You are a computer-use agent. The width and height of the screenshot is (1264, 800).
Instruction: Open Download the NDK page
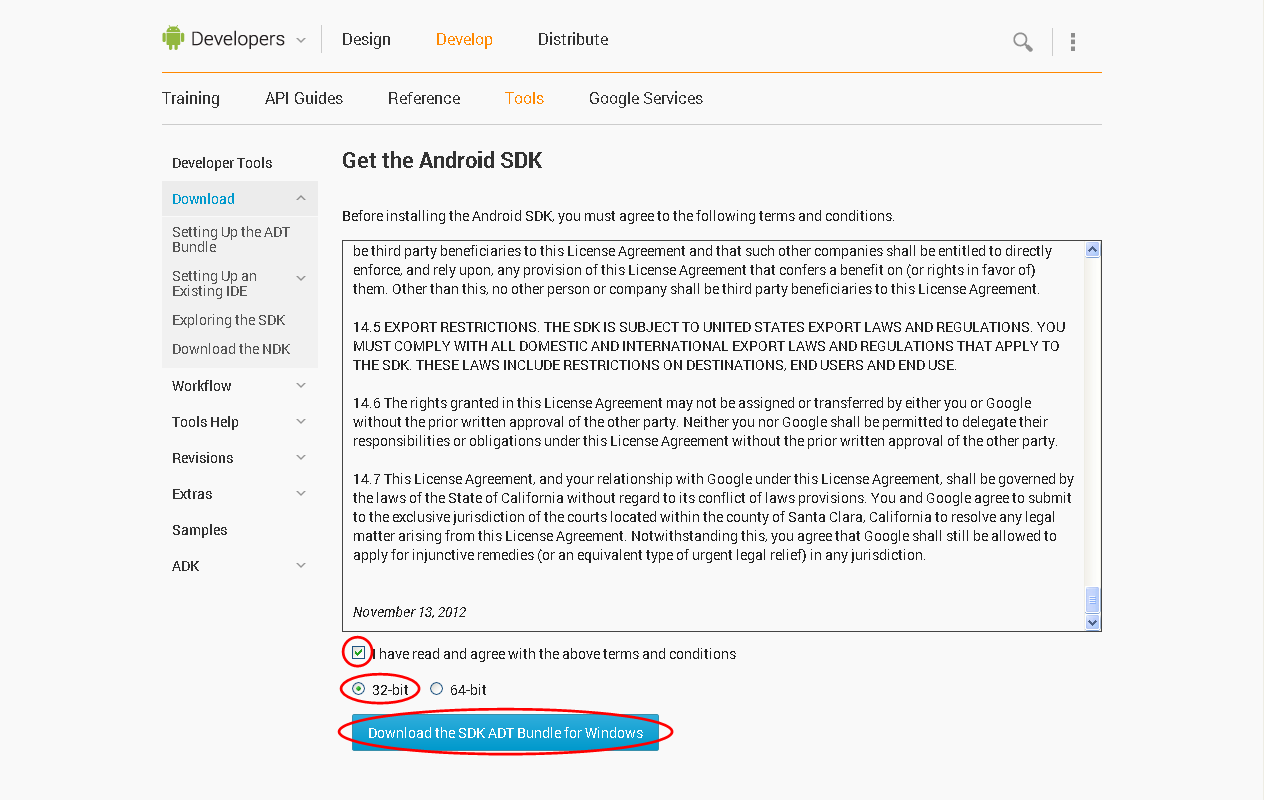click(x=231, y=349)
